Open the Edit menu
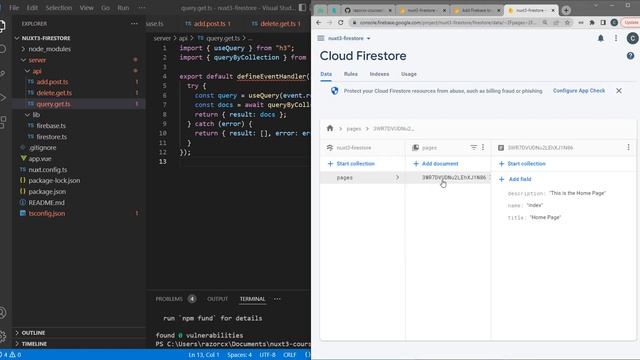 click(x=32, y=8)
